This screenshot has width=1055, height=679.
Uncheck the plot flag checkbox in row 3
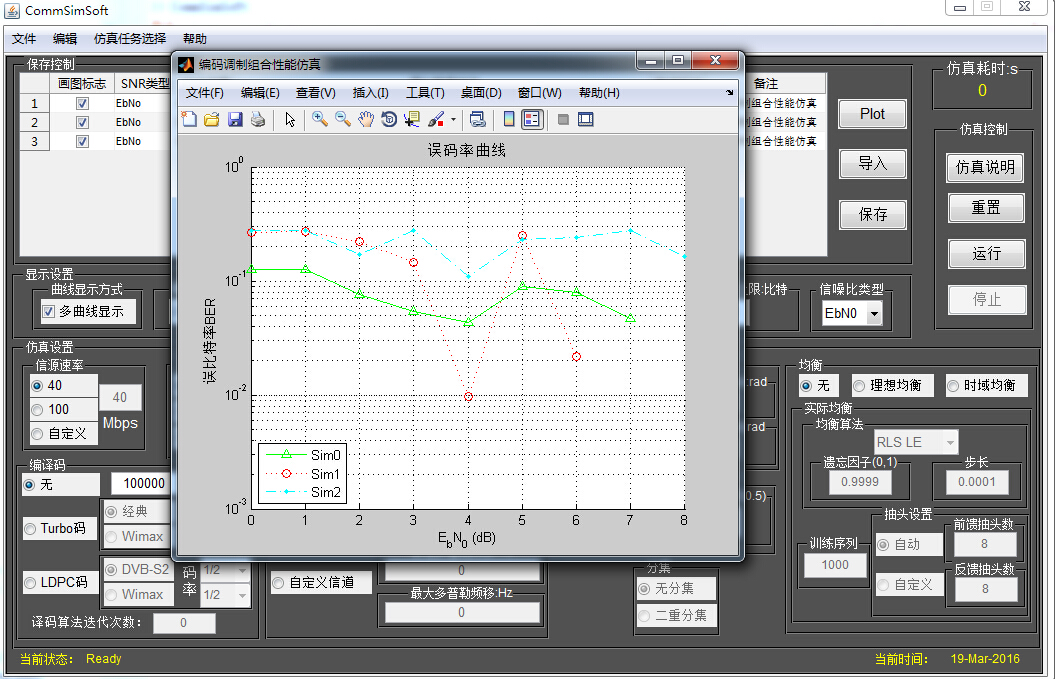(82, 141)
